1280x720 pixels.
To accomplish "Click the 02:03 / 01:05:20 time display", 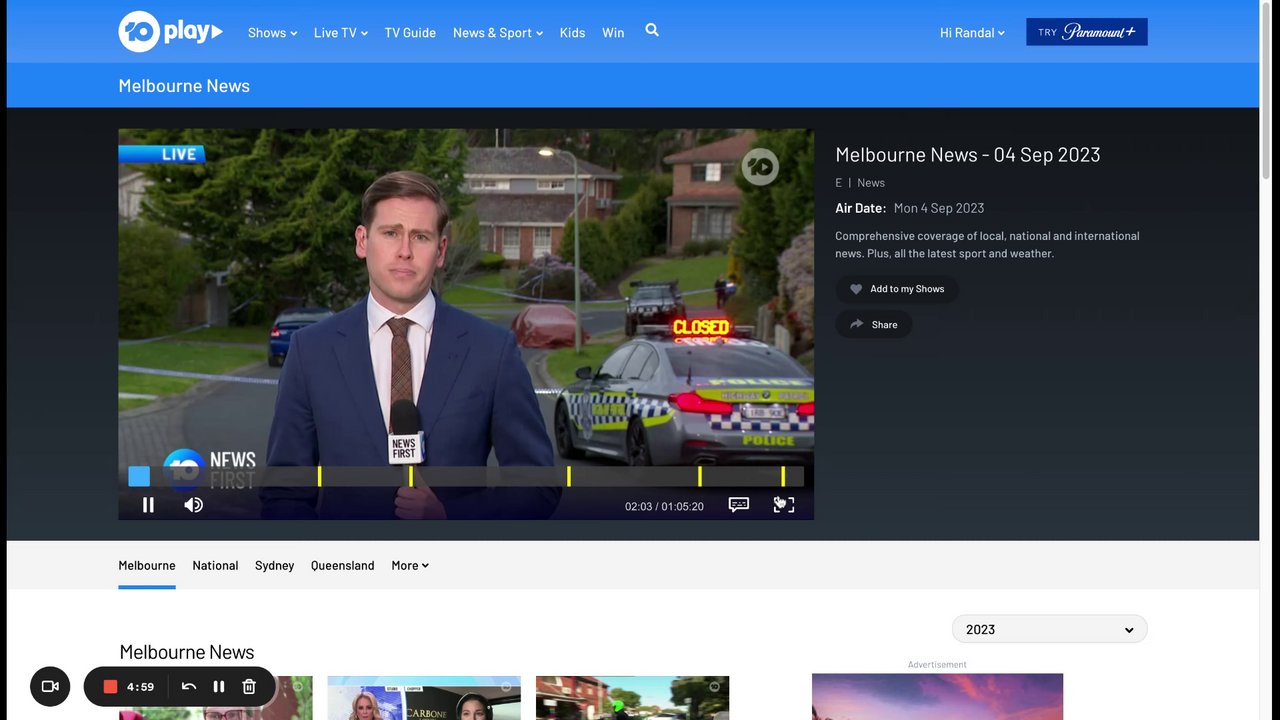I will tap(664, 506).
